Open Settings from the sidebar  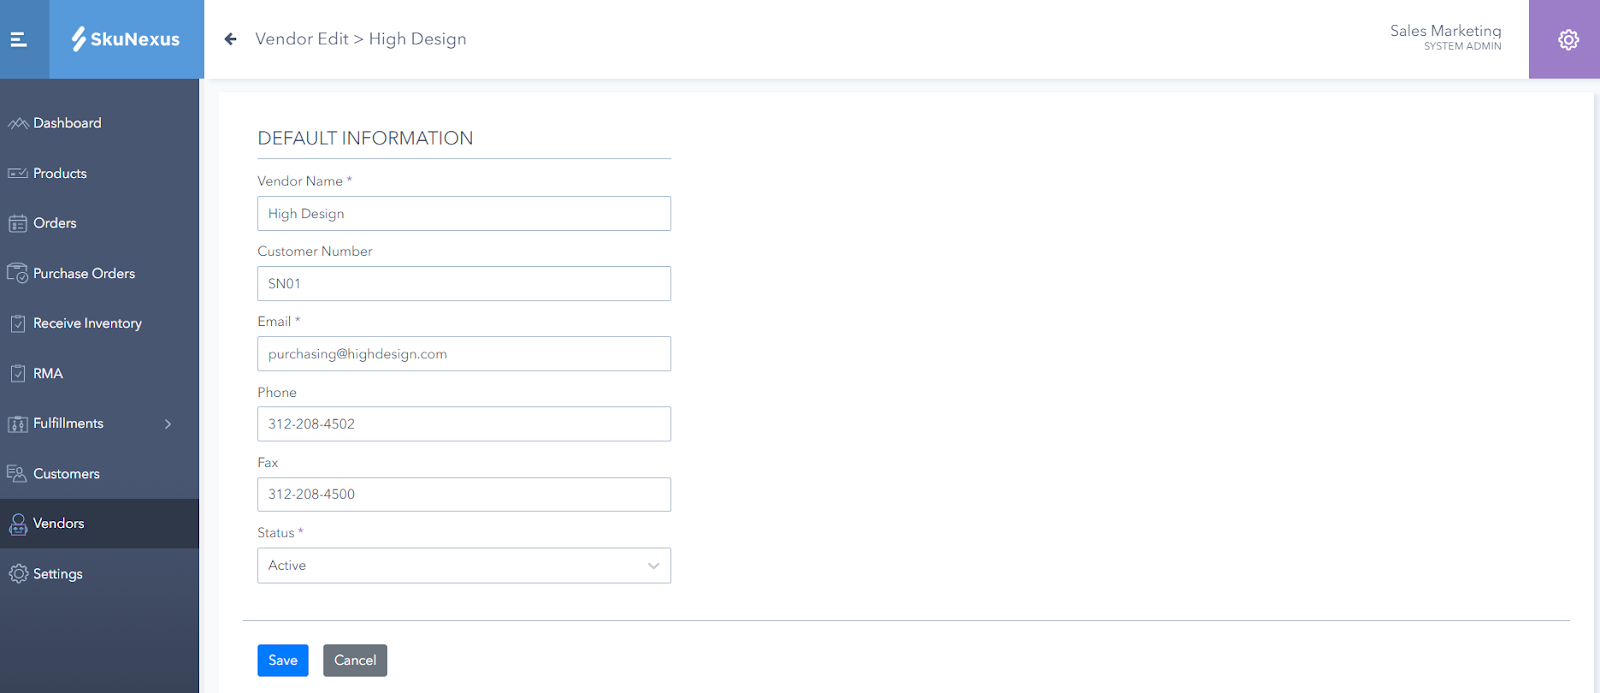pyautogui.click(x=57, y=574)
